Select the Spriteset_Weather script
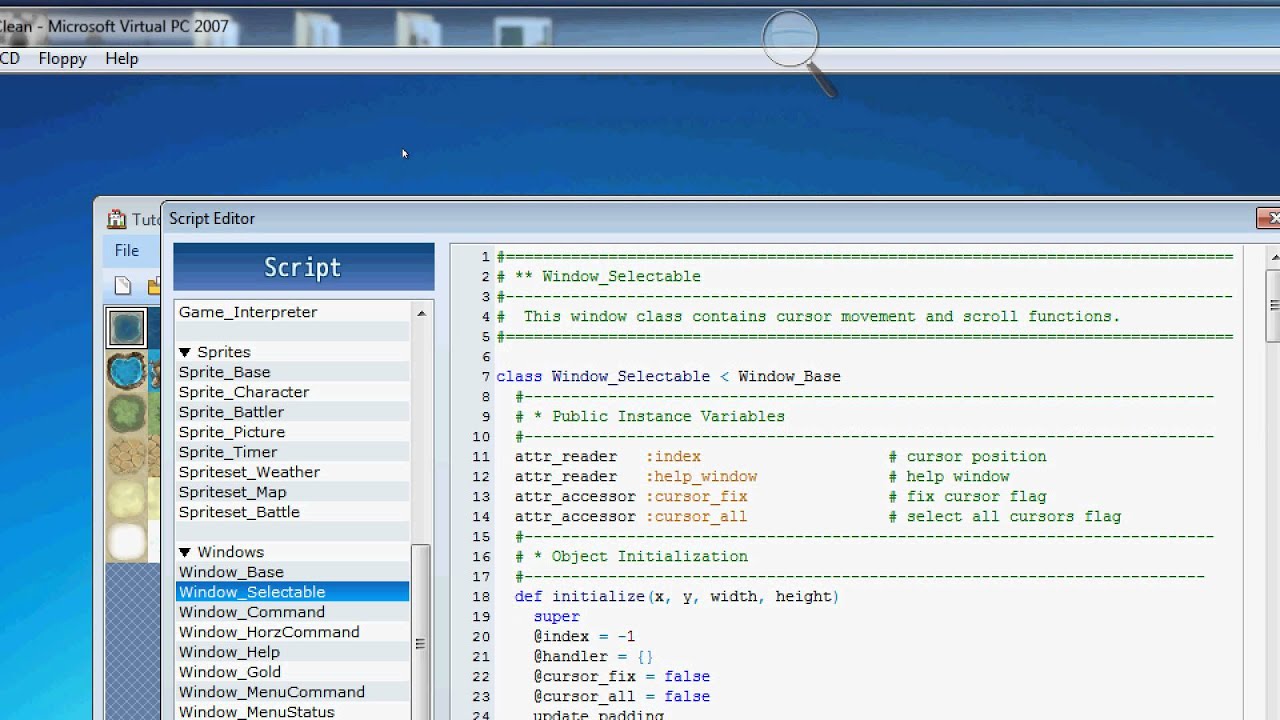 294,472
